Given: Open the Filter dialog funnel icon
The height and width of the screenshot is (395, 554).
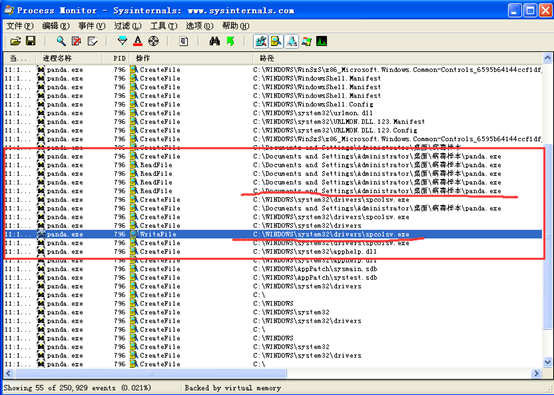Looking at the screenshot, I should pos(122,41).
